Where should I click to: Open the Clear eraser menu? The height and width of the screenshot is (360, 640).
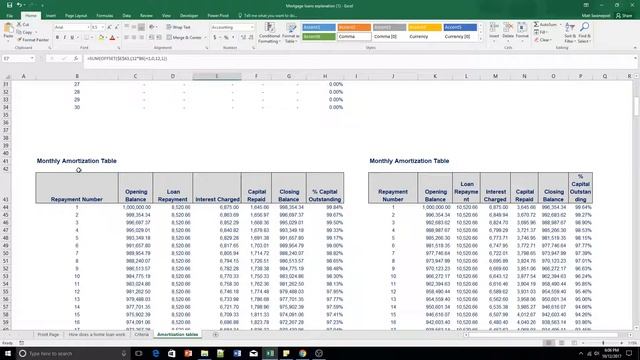point(543,40)
